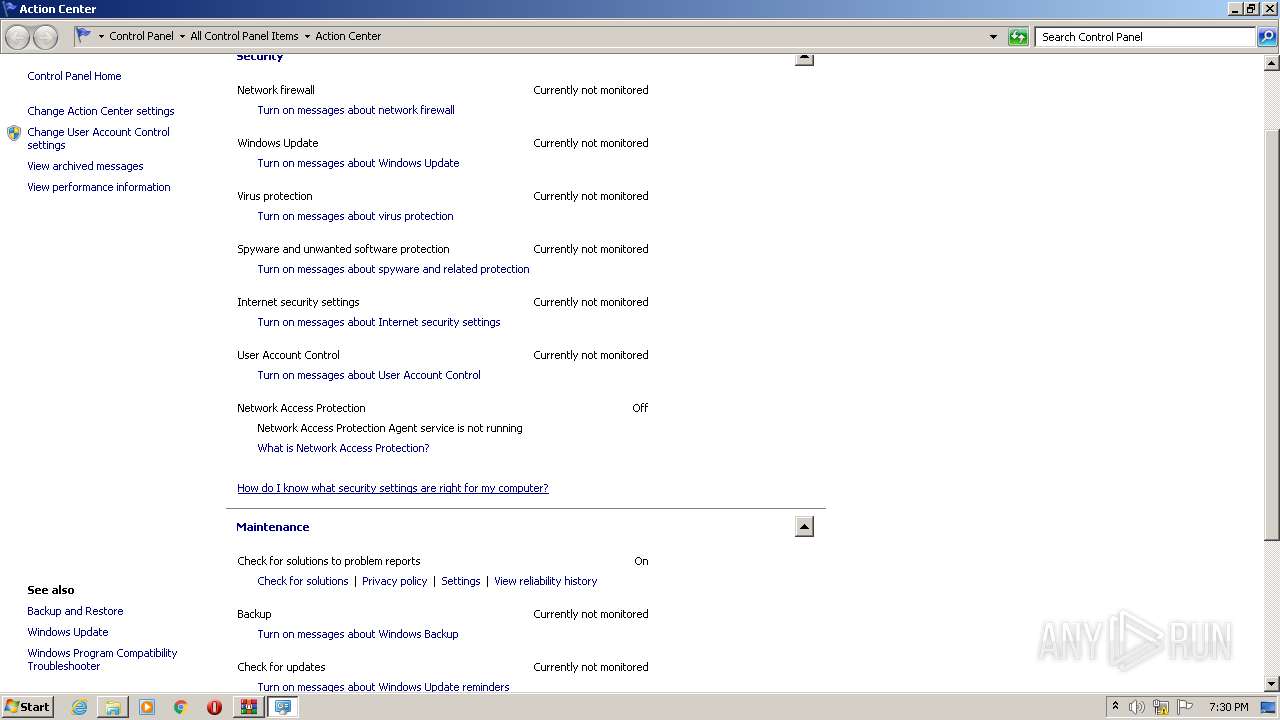The image size is (1280, 720).
Task: Expand the Control Panel breadcrumb dropdown
Action: tap(182, 37)
